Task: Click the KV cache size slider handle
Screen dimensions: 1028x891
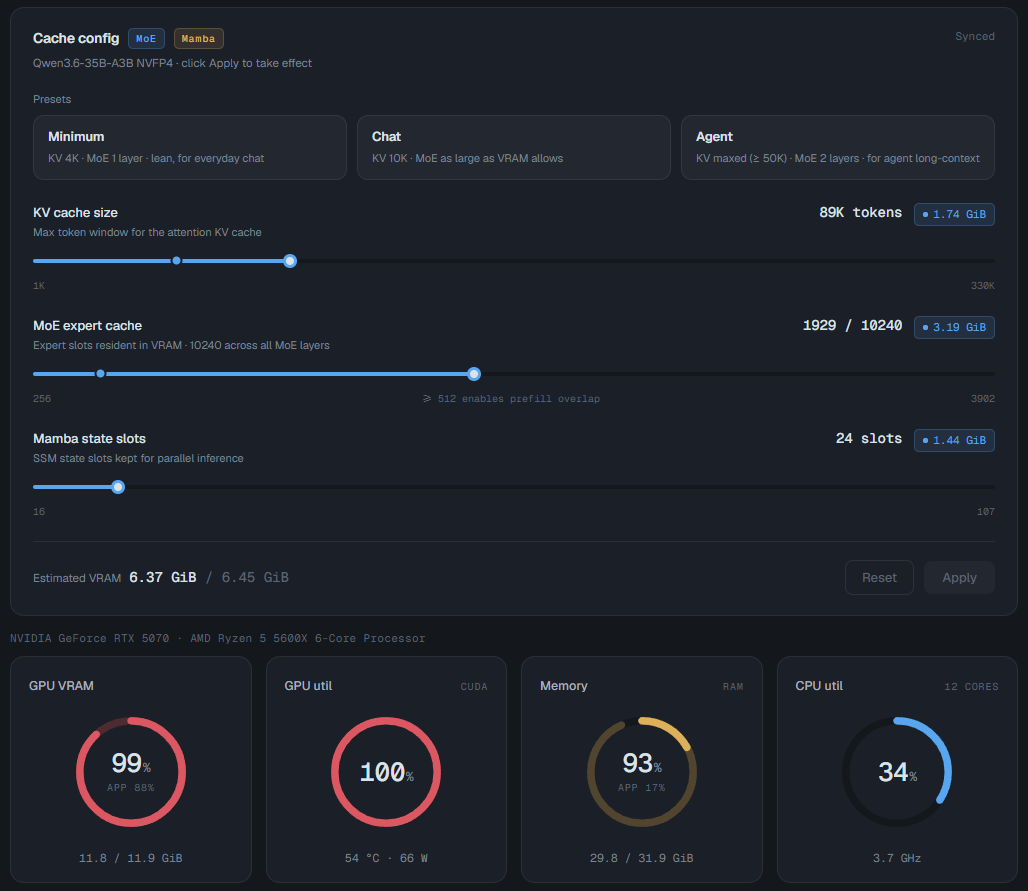Action: coord(290,261)
